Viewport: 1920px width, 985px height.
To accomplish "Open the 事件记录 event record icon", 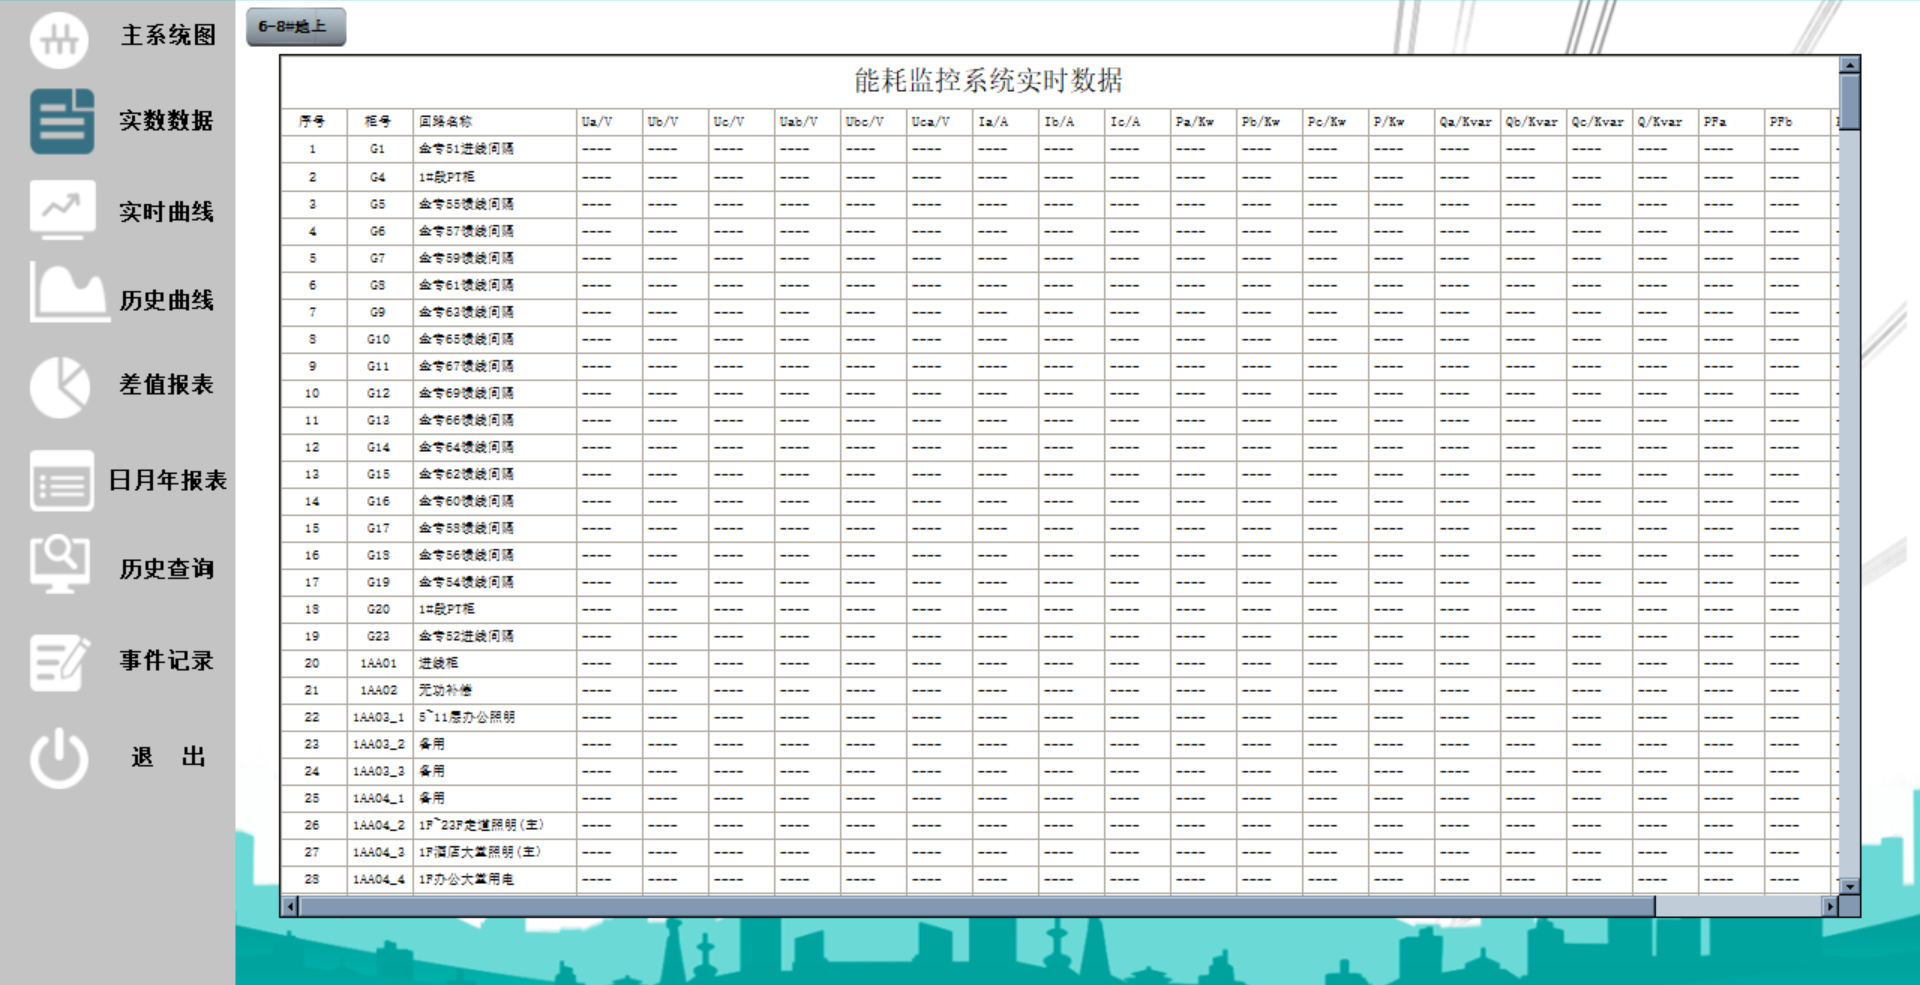I will tap(60, 660).
